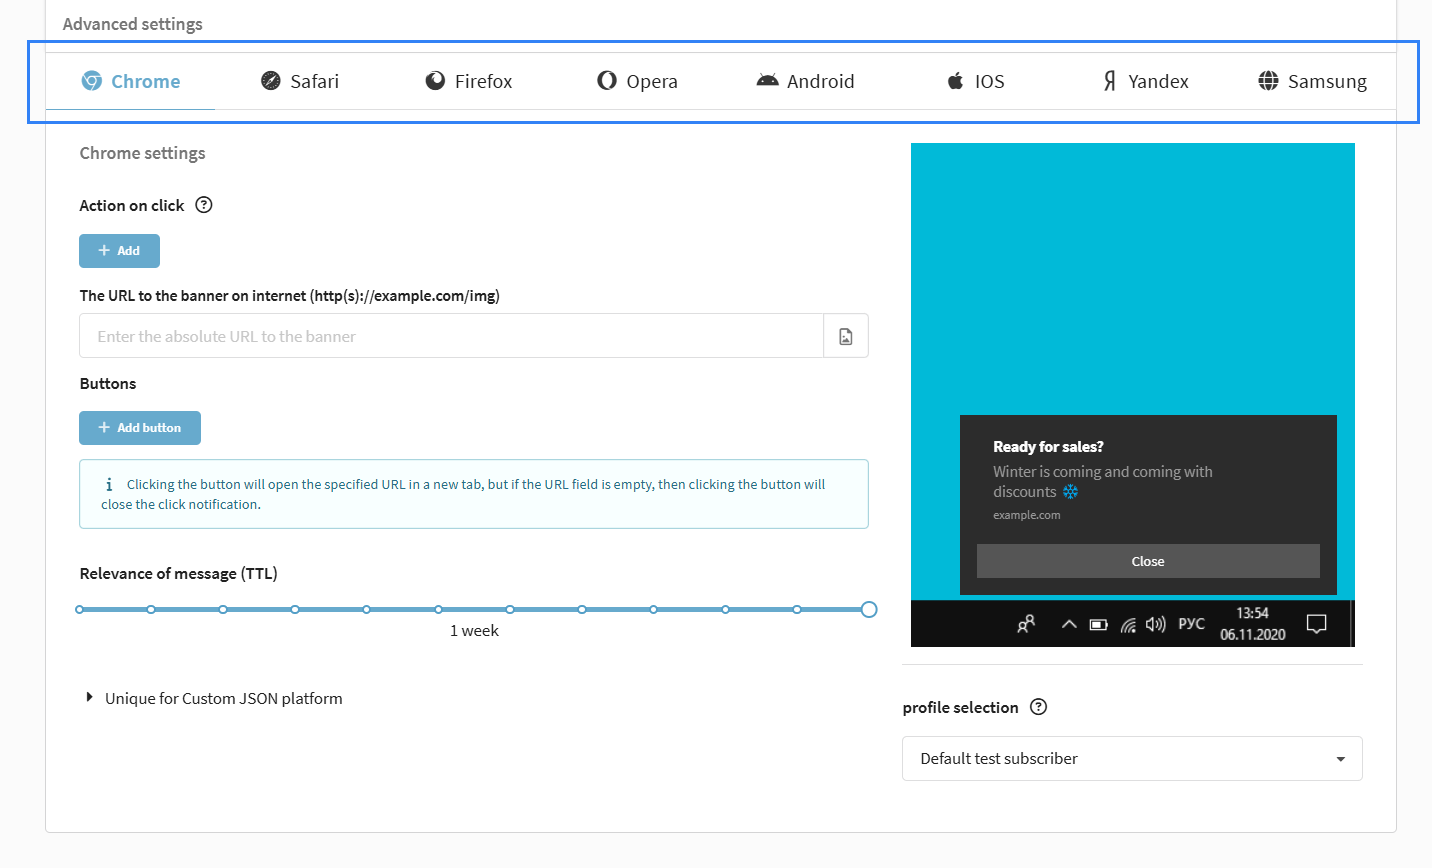
Task: Click the 13:54 clock in preview taskbar
Action: (x=1252, y=613)
